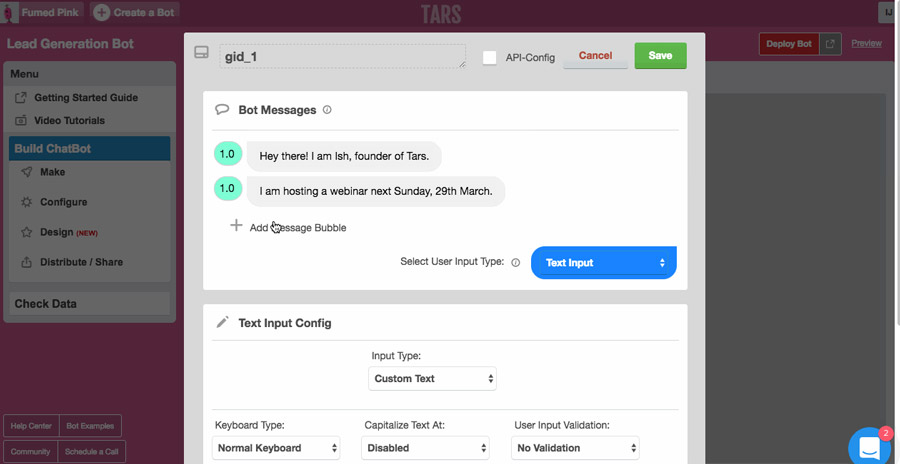The image size is (900, 464).
Task: Select Distribute / Share menu item
Action: coord(81,262)
